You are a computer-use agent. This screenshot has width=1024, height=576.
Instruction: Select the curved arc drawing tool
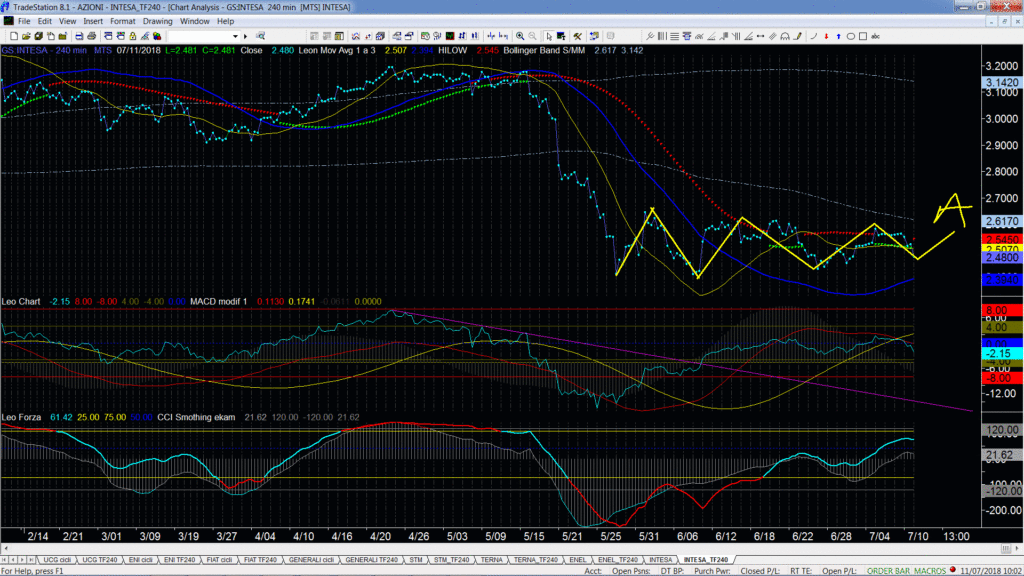[x=814, y=36]
